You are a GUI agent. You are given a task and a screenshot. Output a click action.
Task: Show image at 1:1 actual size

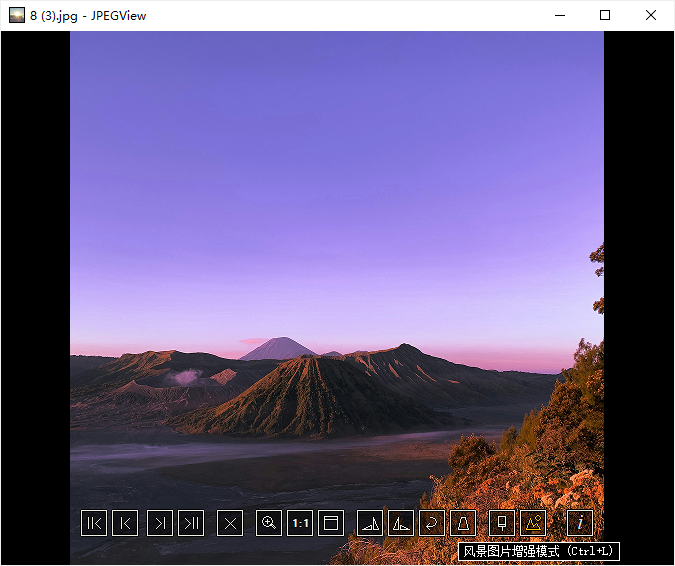tap(300, 523)
